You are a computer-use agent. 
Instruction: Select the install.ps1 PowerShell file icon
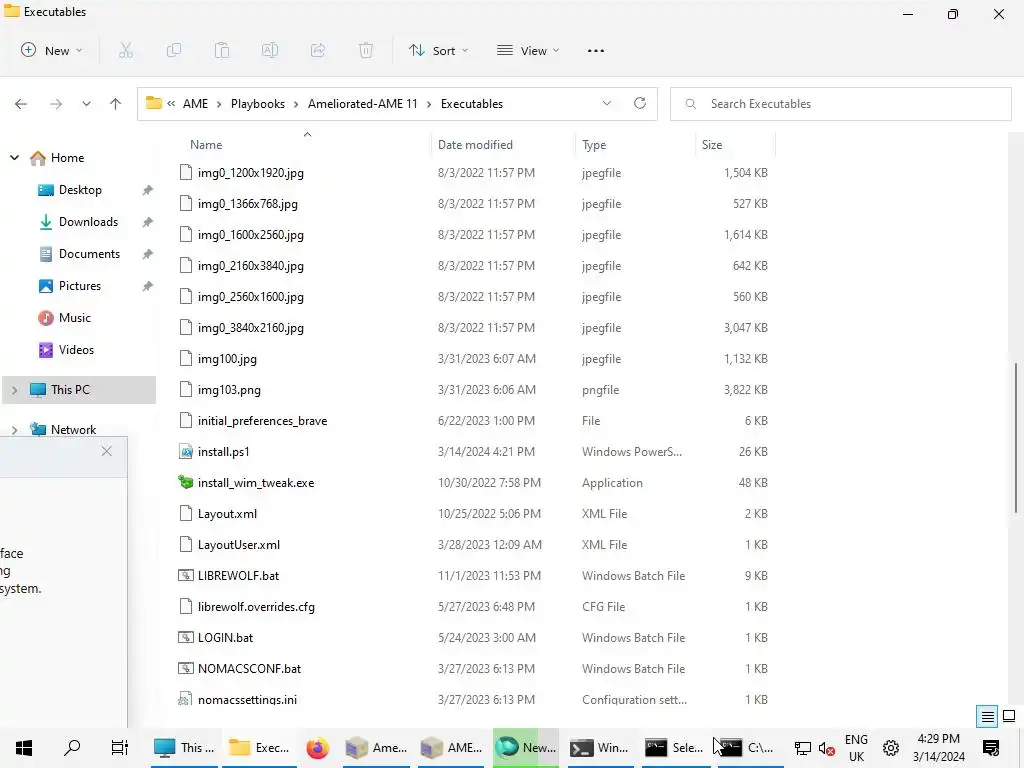[185, 451]
